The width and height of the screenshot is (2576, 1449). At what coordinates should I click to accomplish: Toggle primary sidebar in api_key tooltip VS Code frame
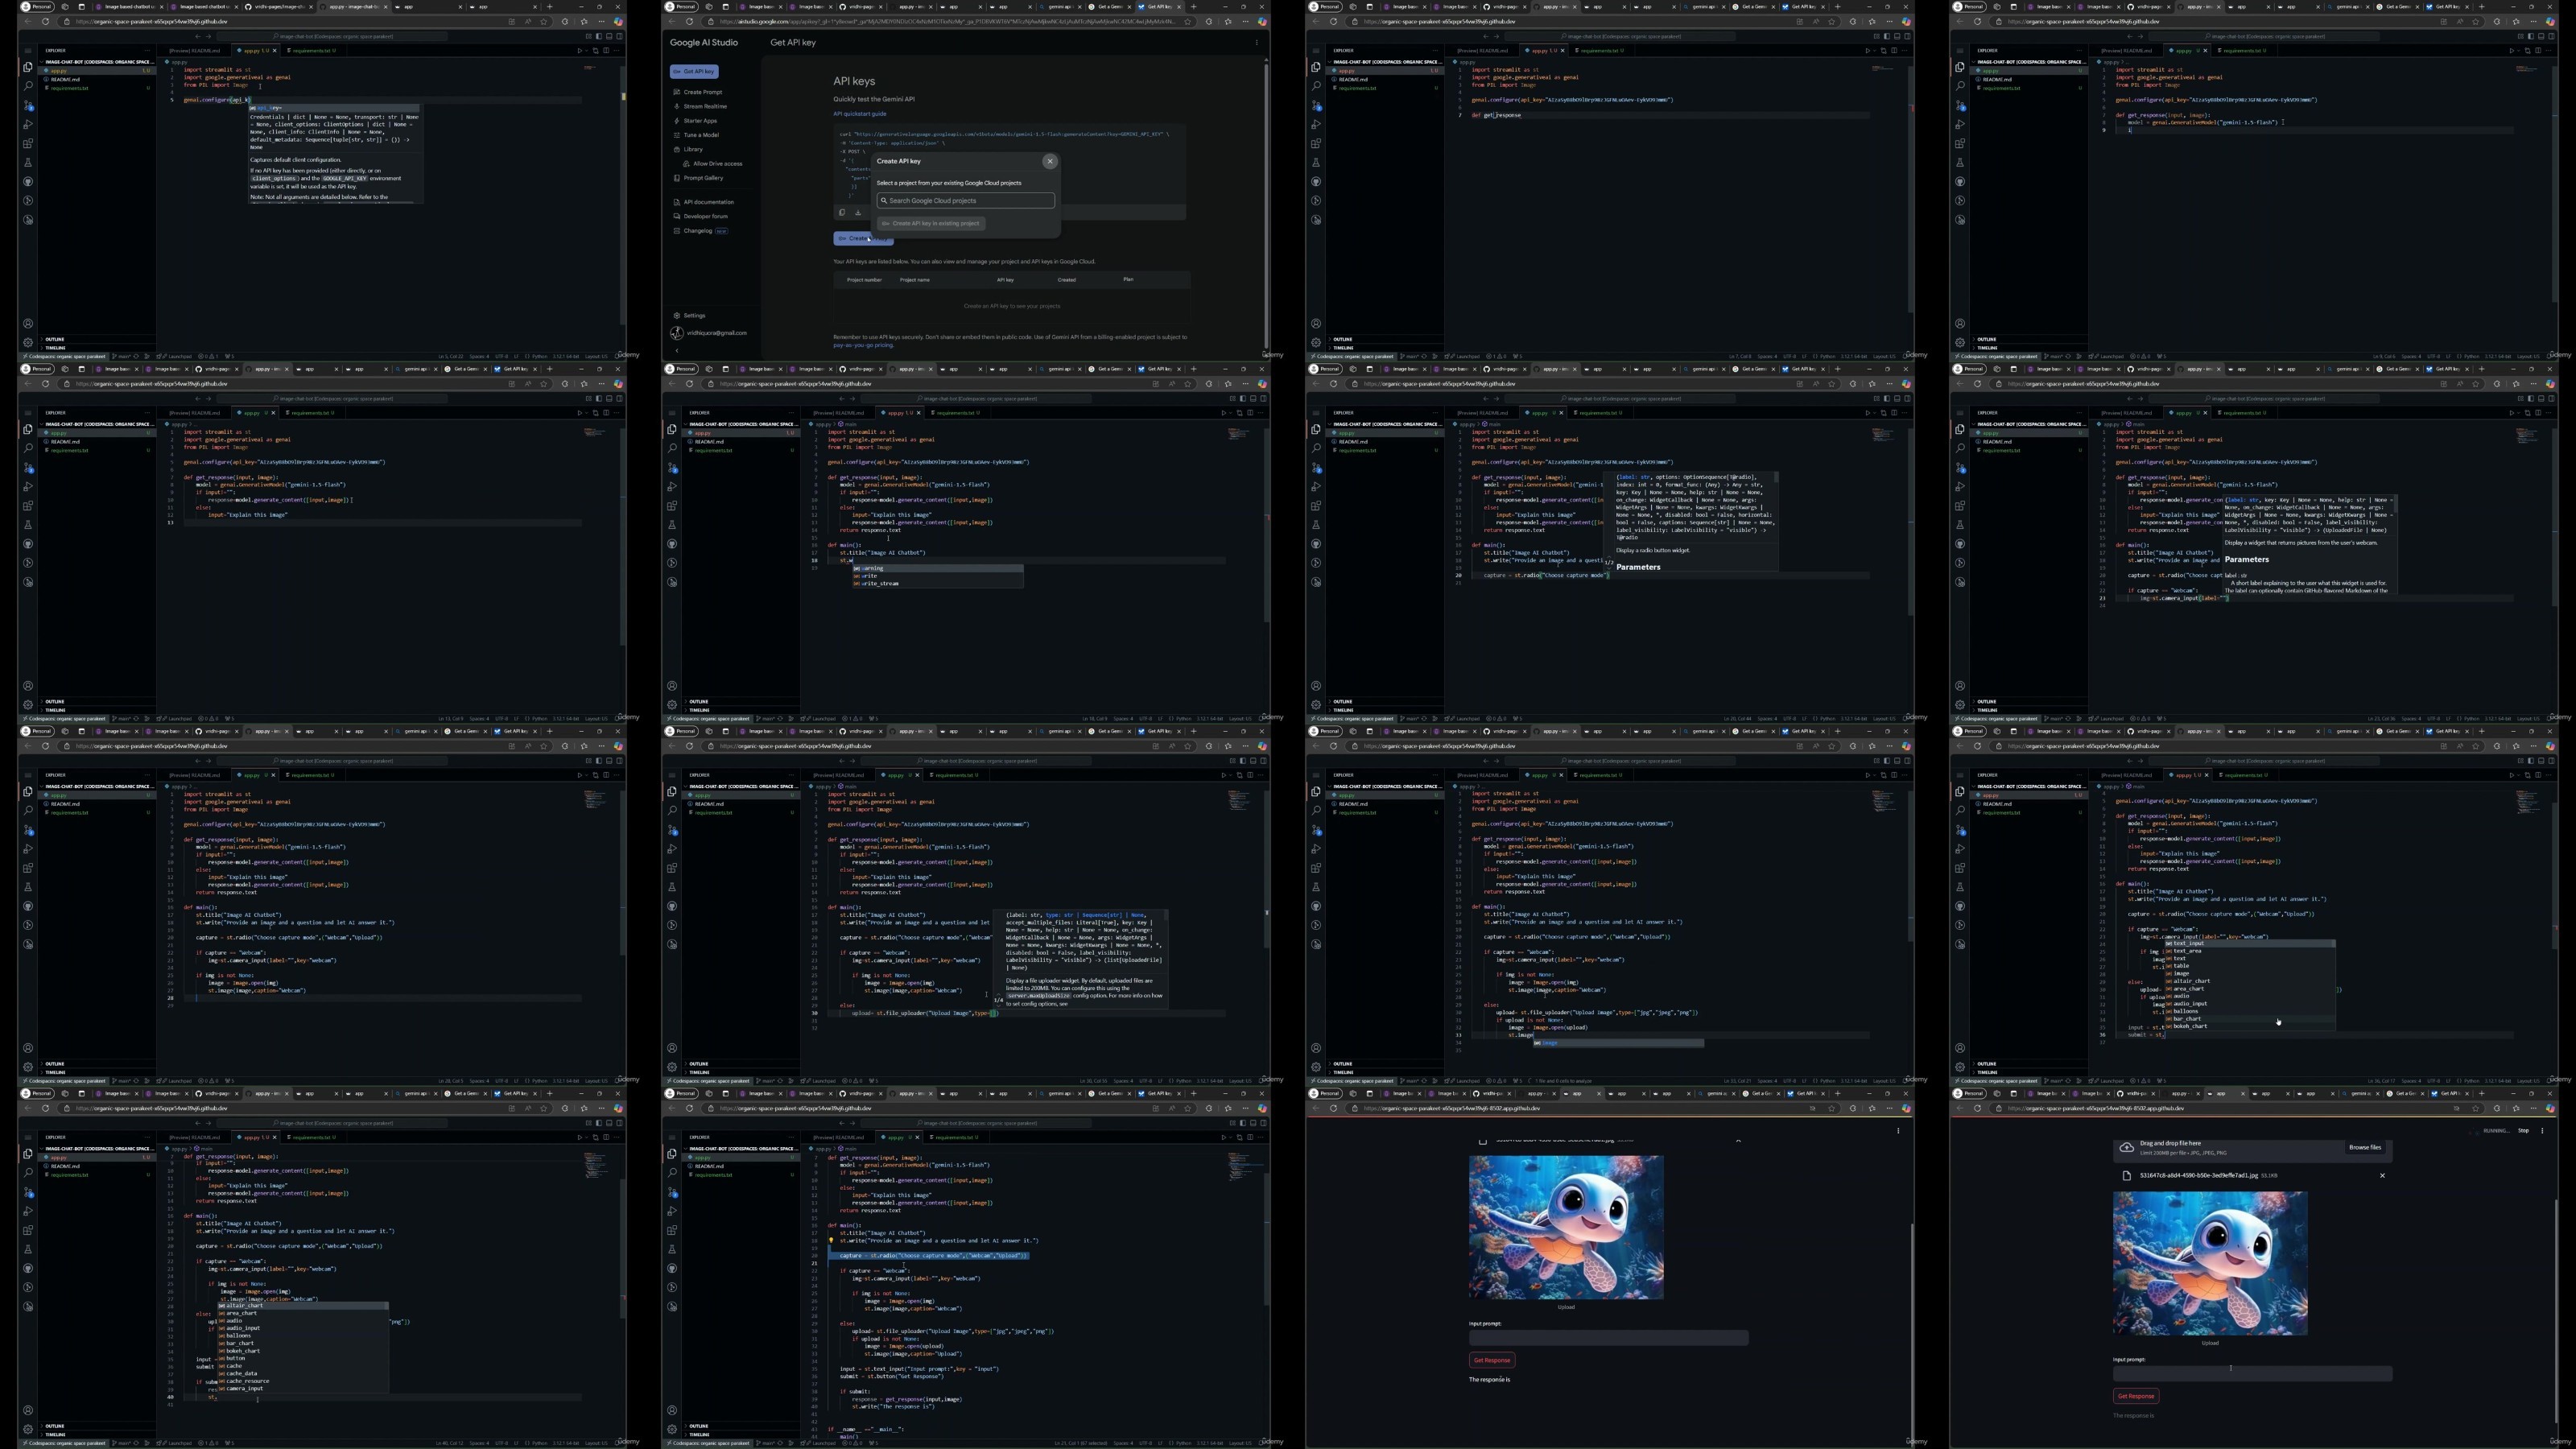599,36
